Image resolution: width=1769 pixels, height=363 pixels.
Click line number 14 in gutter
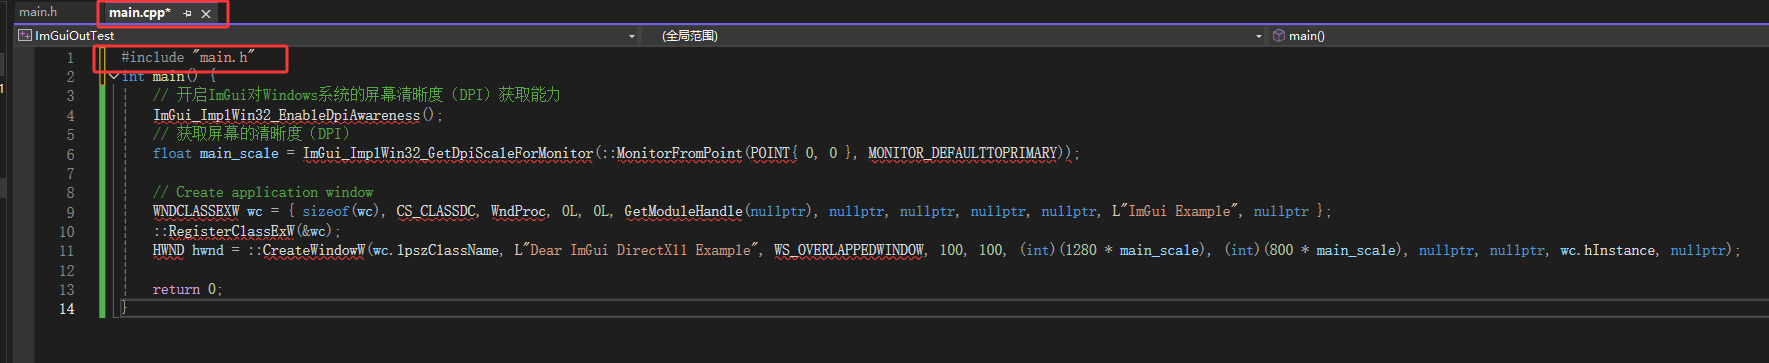pos(66,309)
